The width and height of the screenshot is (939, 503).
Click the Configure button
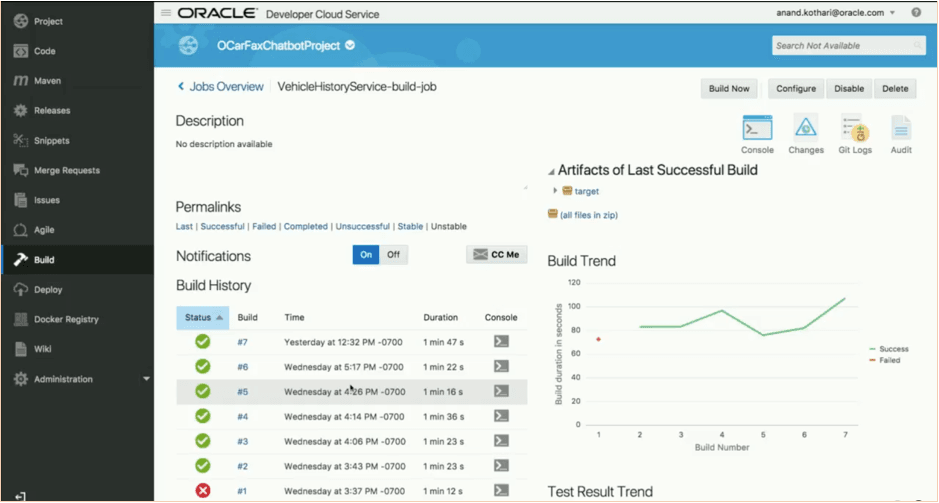click(x=796, y=89)
